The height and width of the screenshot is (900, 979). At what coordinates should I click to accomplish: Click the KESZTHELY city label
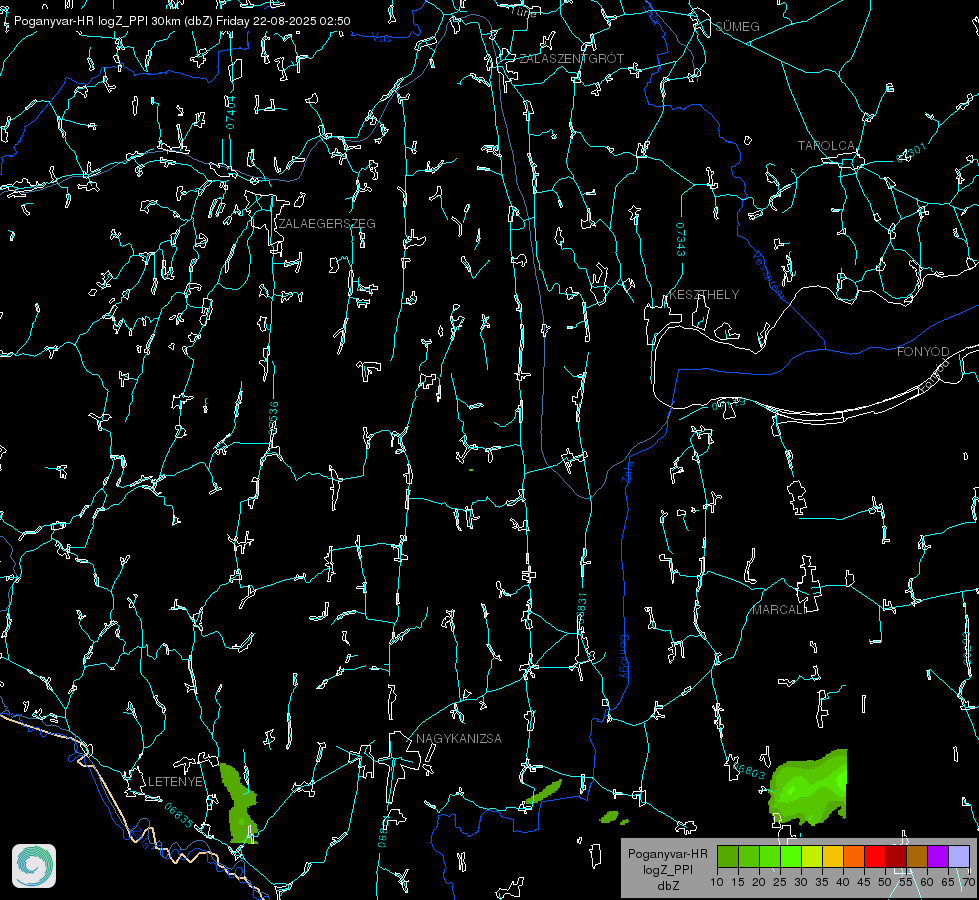click(x=704, y=294)
